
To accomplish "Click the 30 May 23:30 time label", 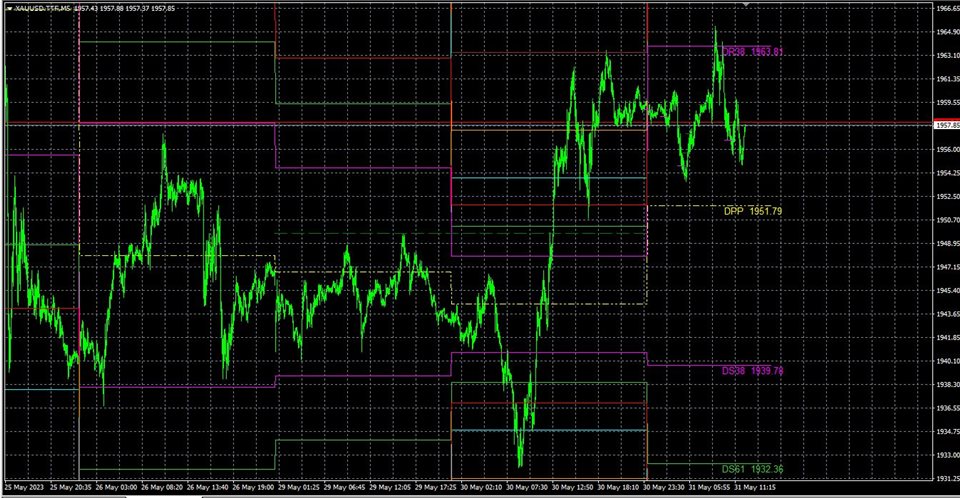I will 664,488.
